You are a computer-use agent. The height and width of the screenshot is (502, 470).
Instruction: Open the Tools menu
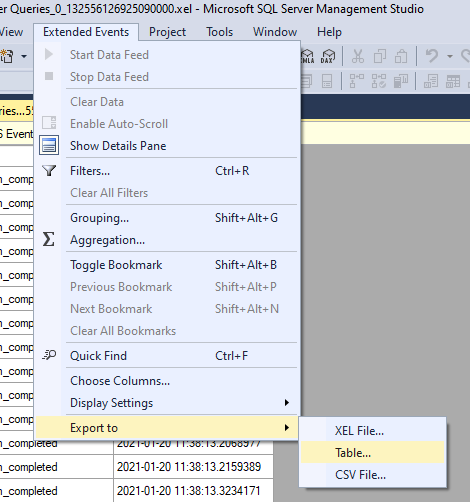point(220,32)
